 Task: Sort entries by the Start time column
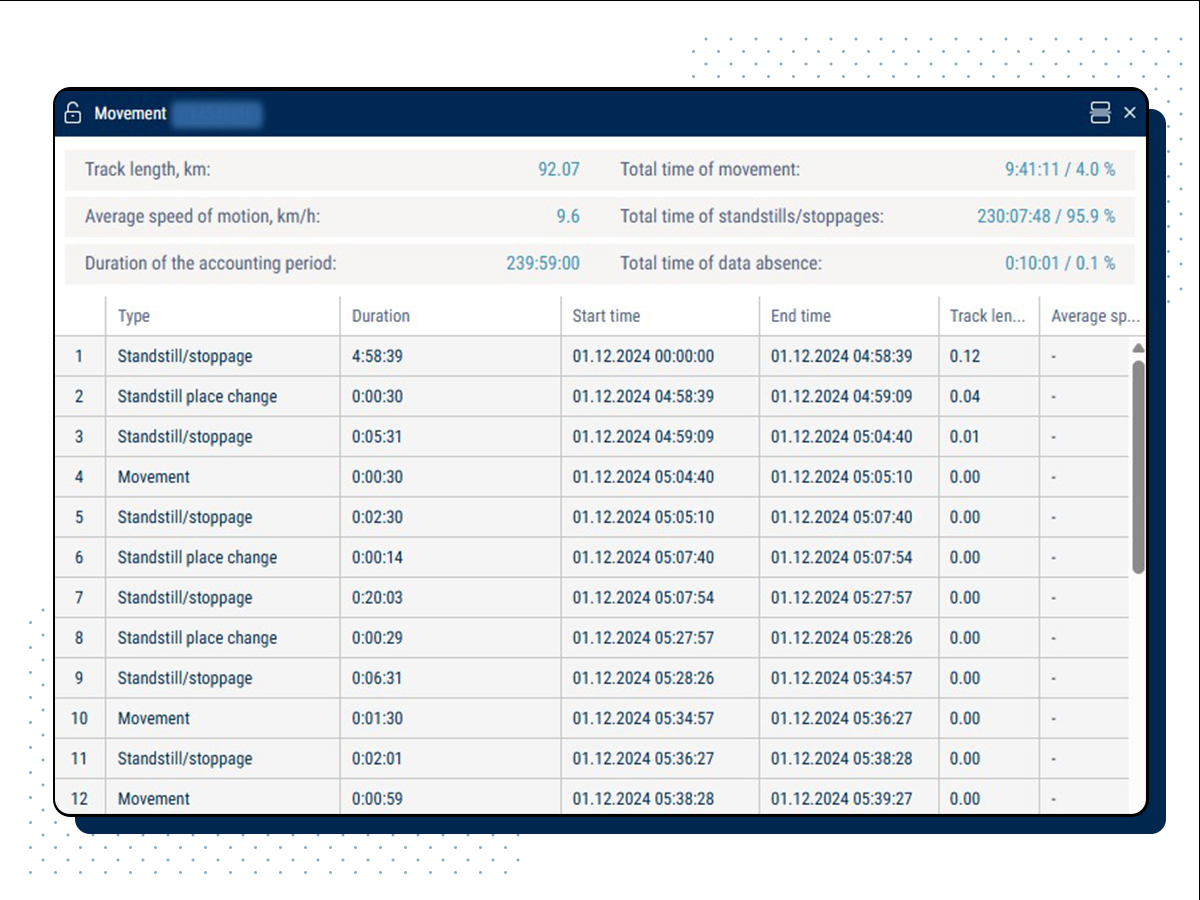click(606, 316)
